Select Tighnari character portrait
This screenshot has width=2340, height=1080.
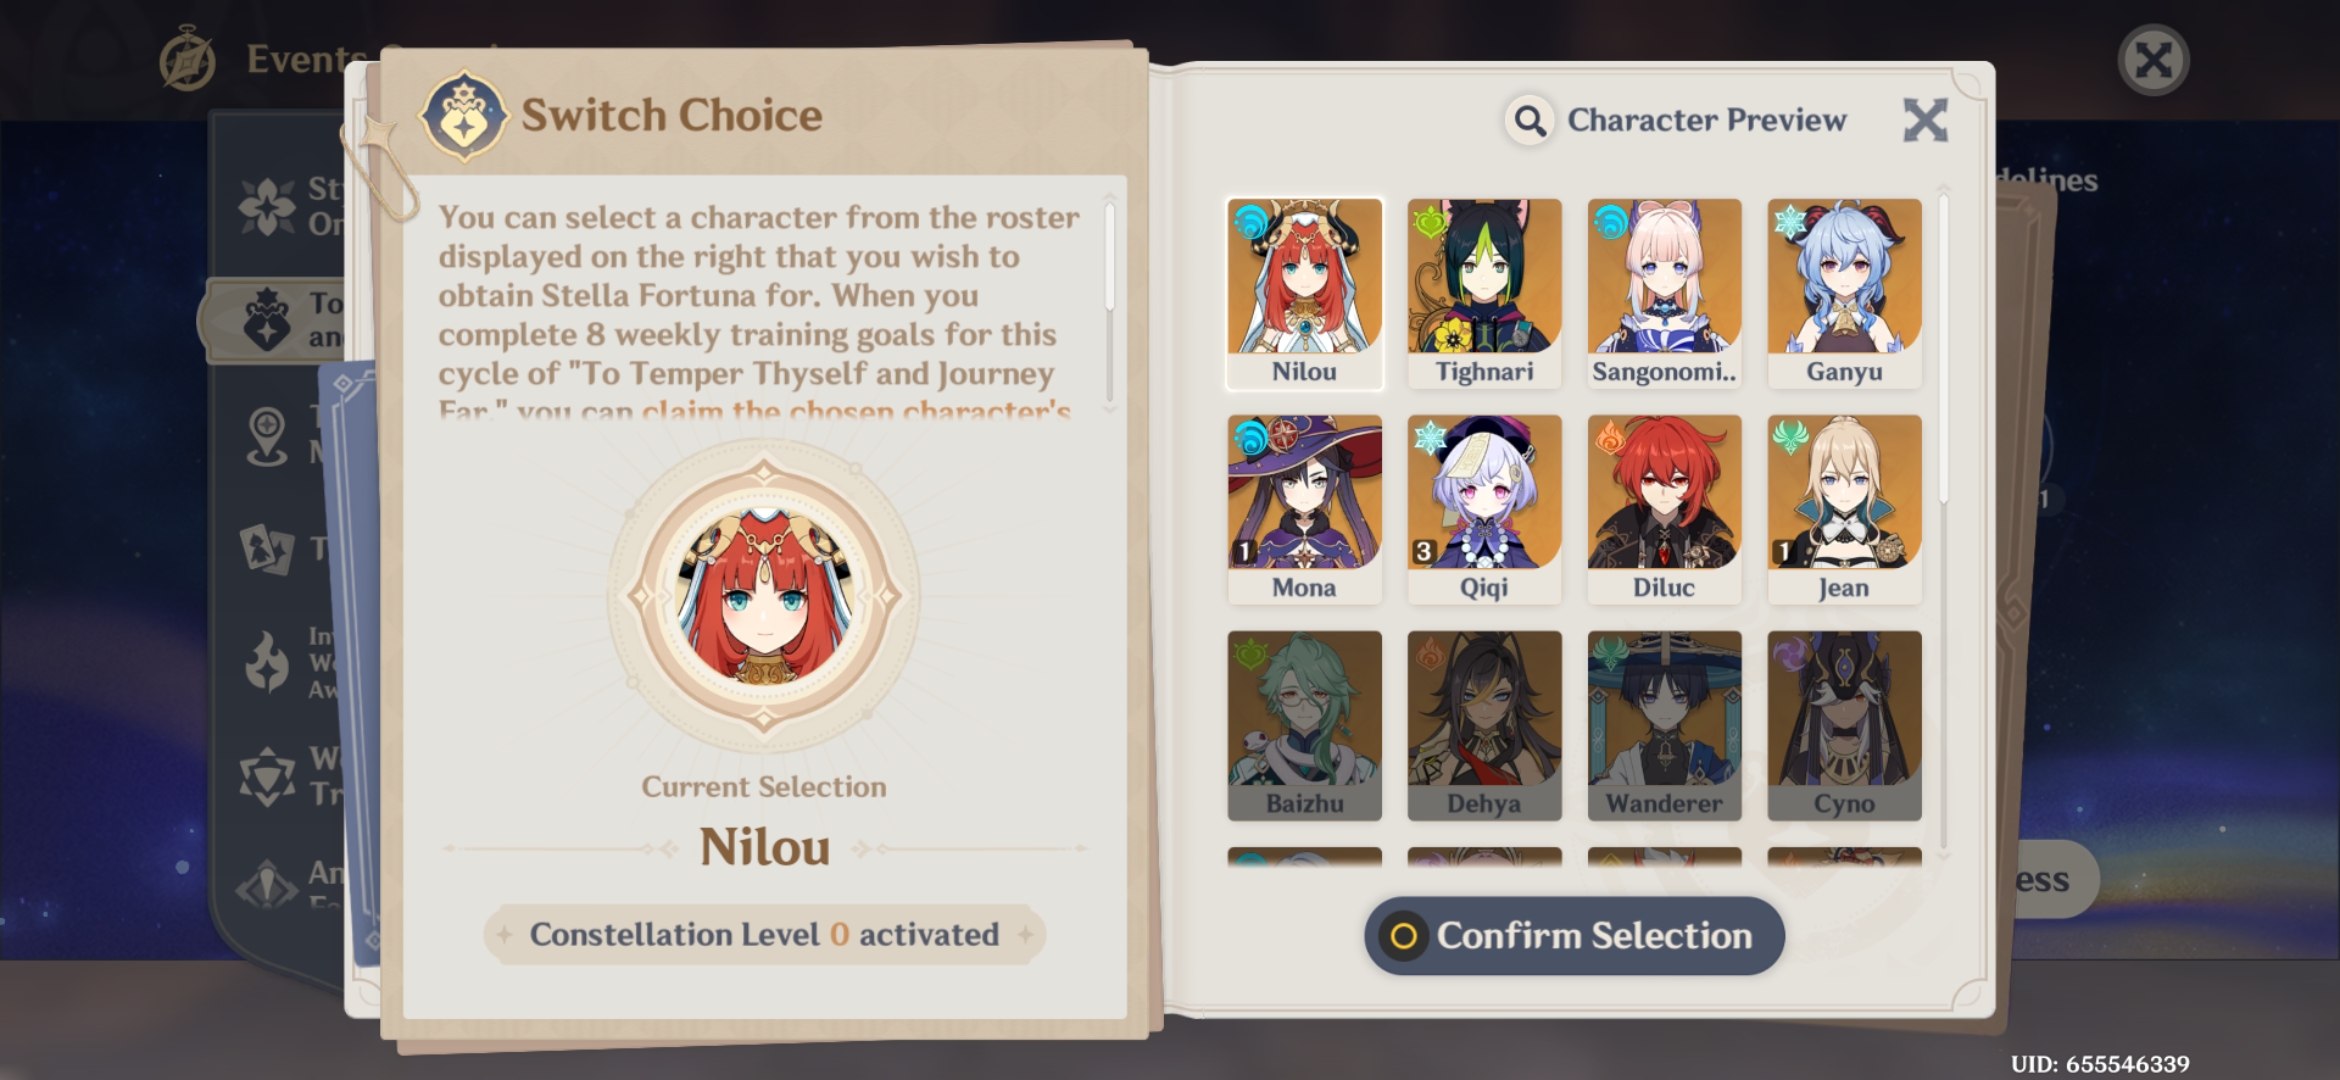(x=1484, y=293)
